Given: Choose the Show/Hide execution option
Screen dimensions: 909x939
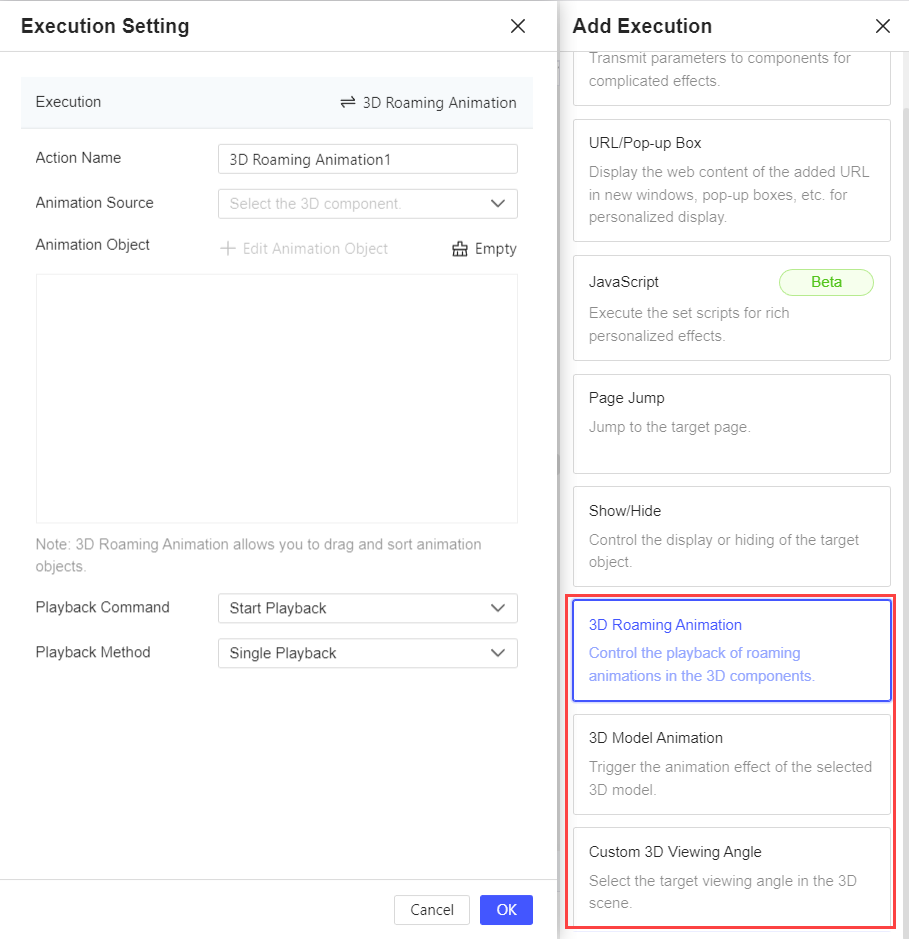Looking at the screenshot, I should (x=731, y=536).
